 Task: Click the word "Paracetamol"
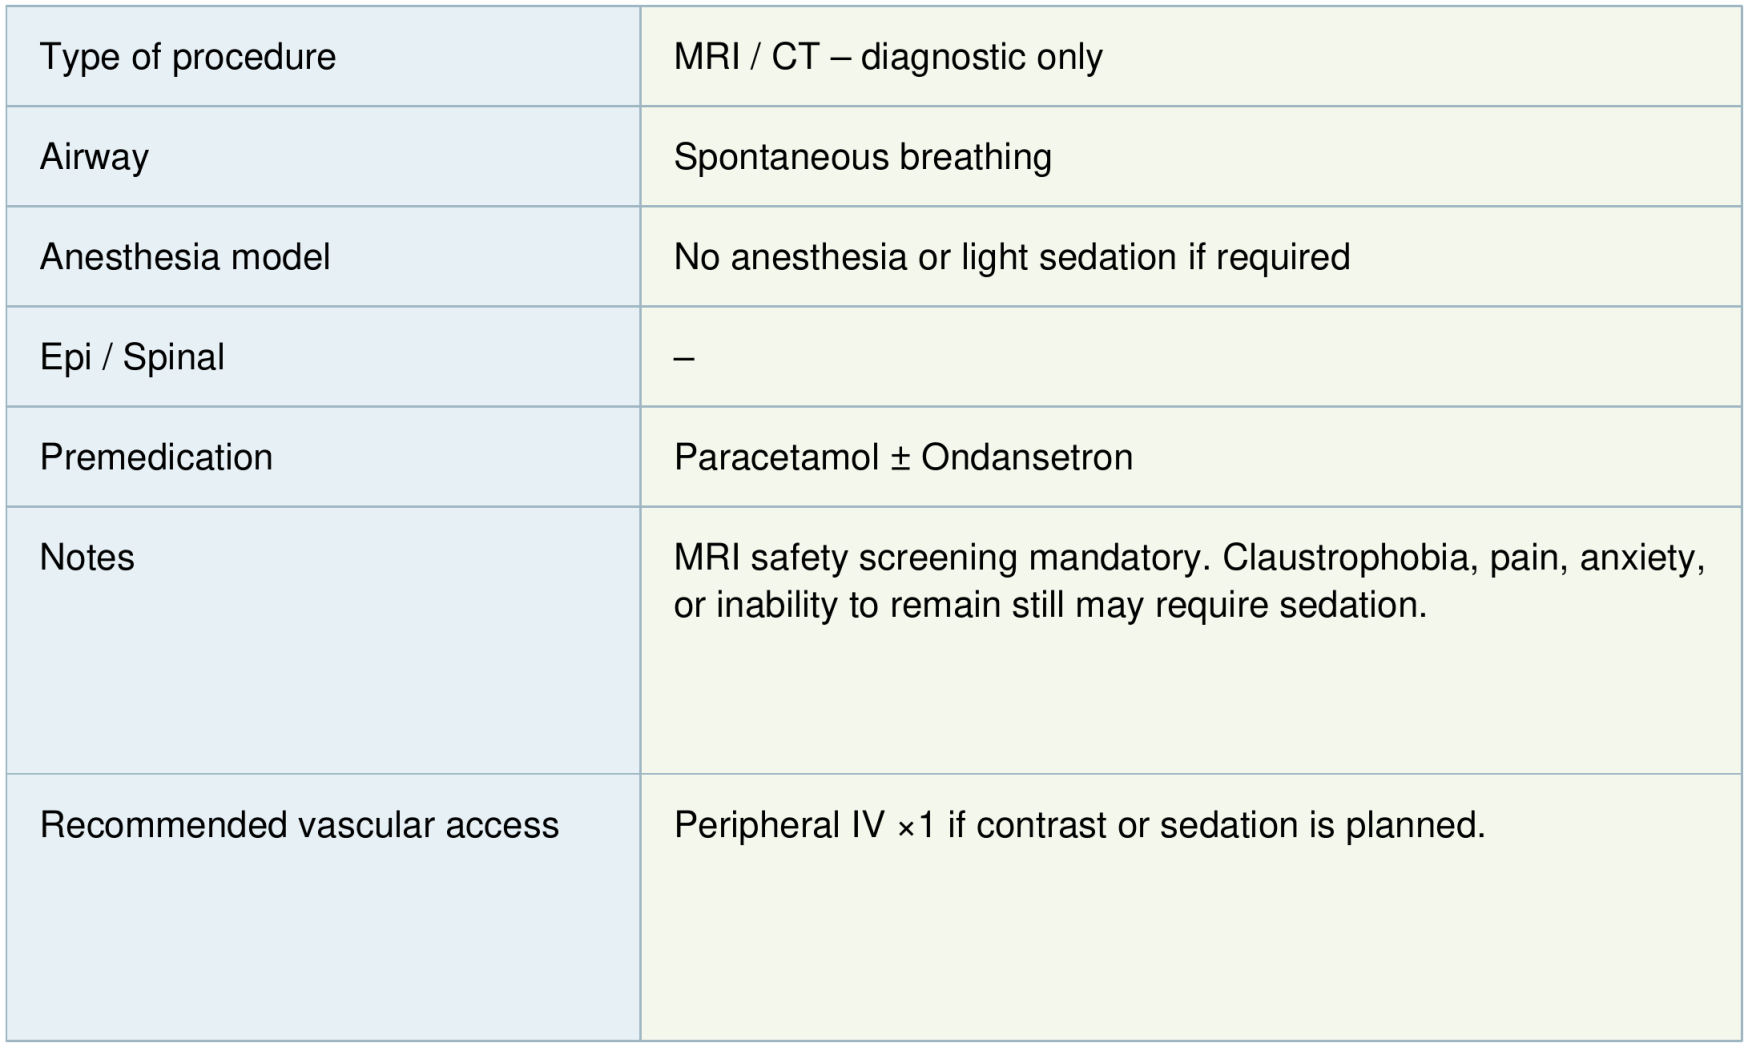(776, 457)
